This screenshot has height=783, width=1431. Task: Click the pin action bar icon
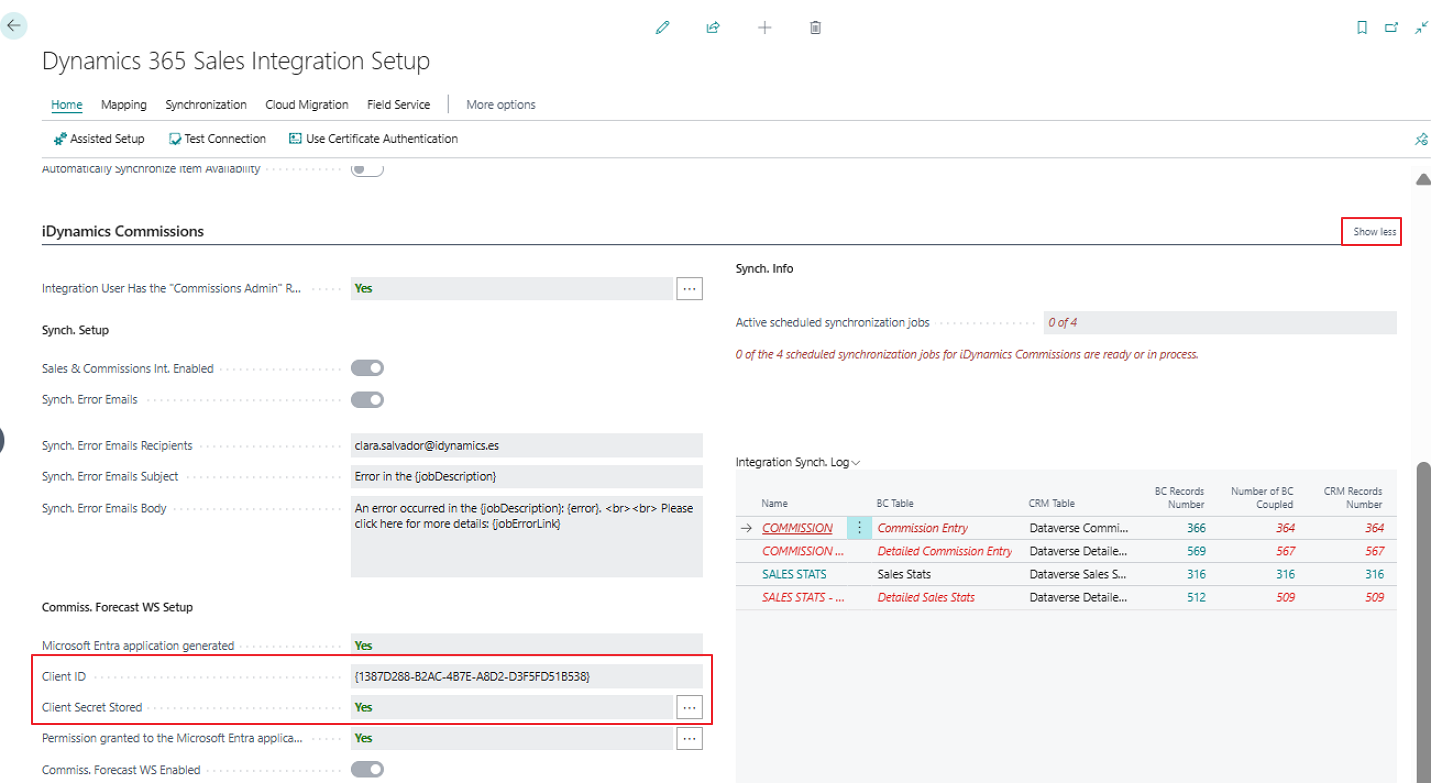[1421, 140]
